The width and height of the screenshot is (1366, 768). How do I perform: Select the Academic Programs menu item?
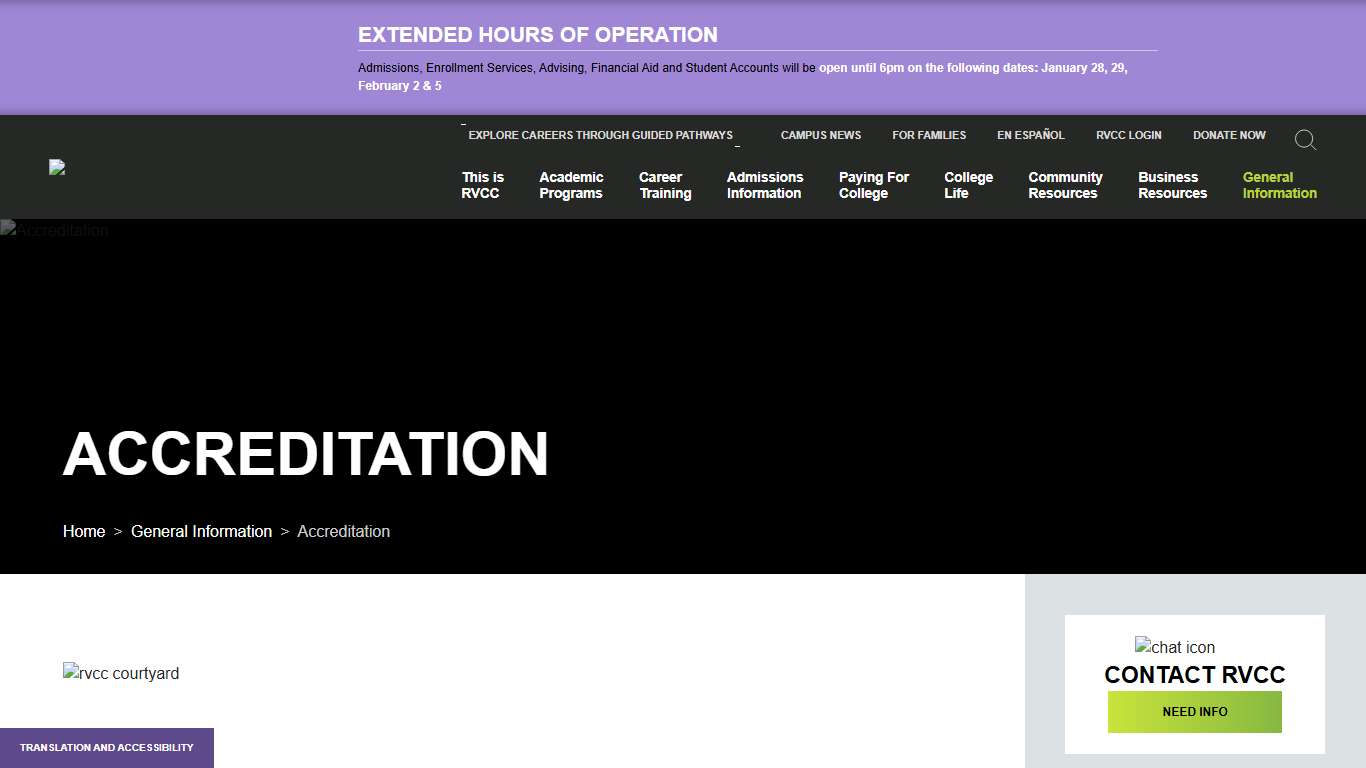[570, 185]
